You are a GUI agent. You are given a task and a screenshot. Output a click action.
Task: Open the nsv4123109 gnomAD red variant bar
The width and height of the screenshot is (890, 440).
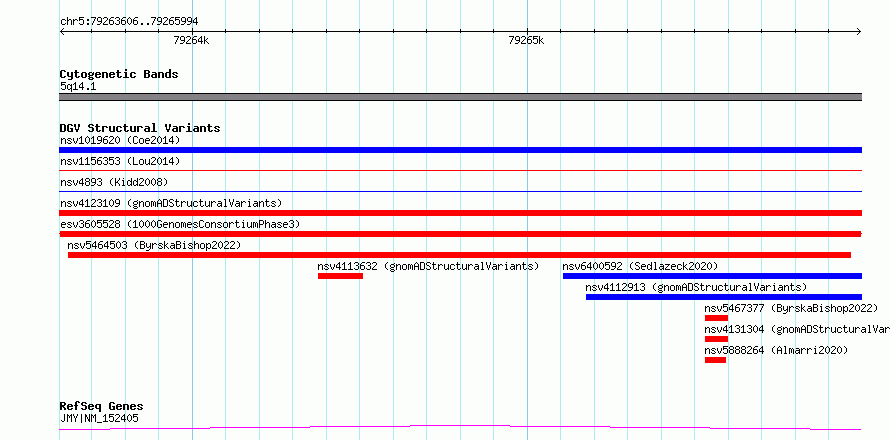[x=460, y=213]
